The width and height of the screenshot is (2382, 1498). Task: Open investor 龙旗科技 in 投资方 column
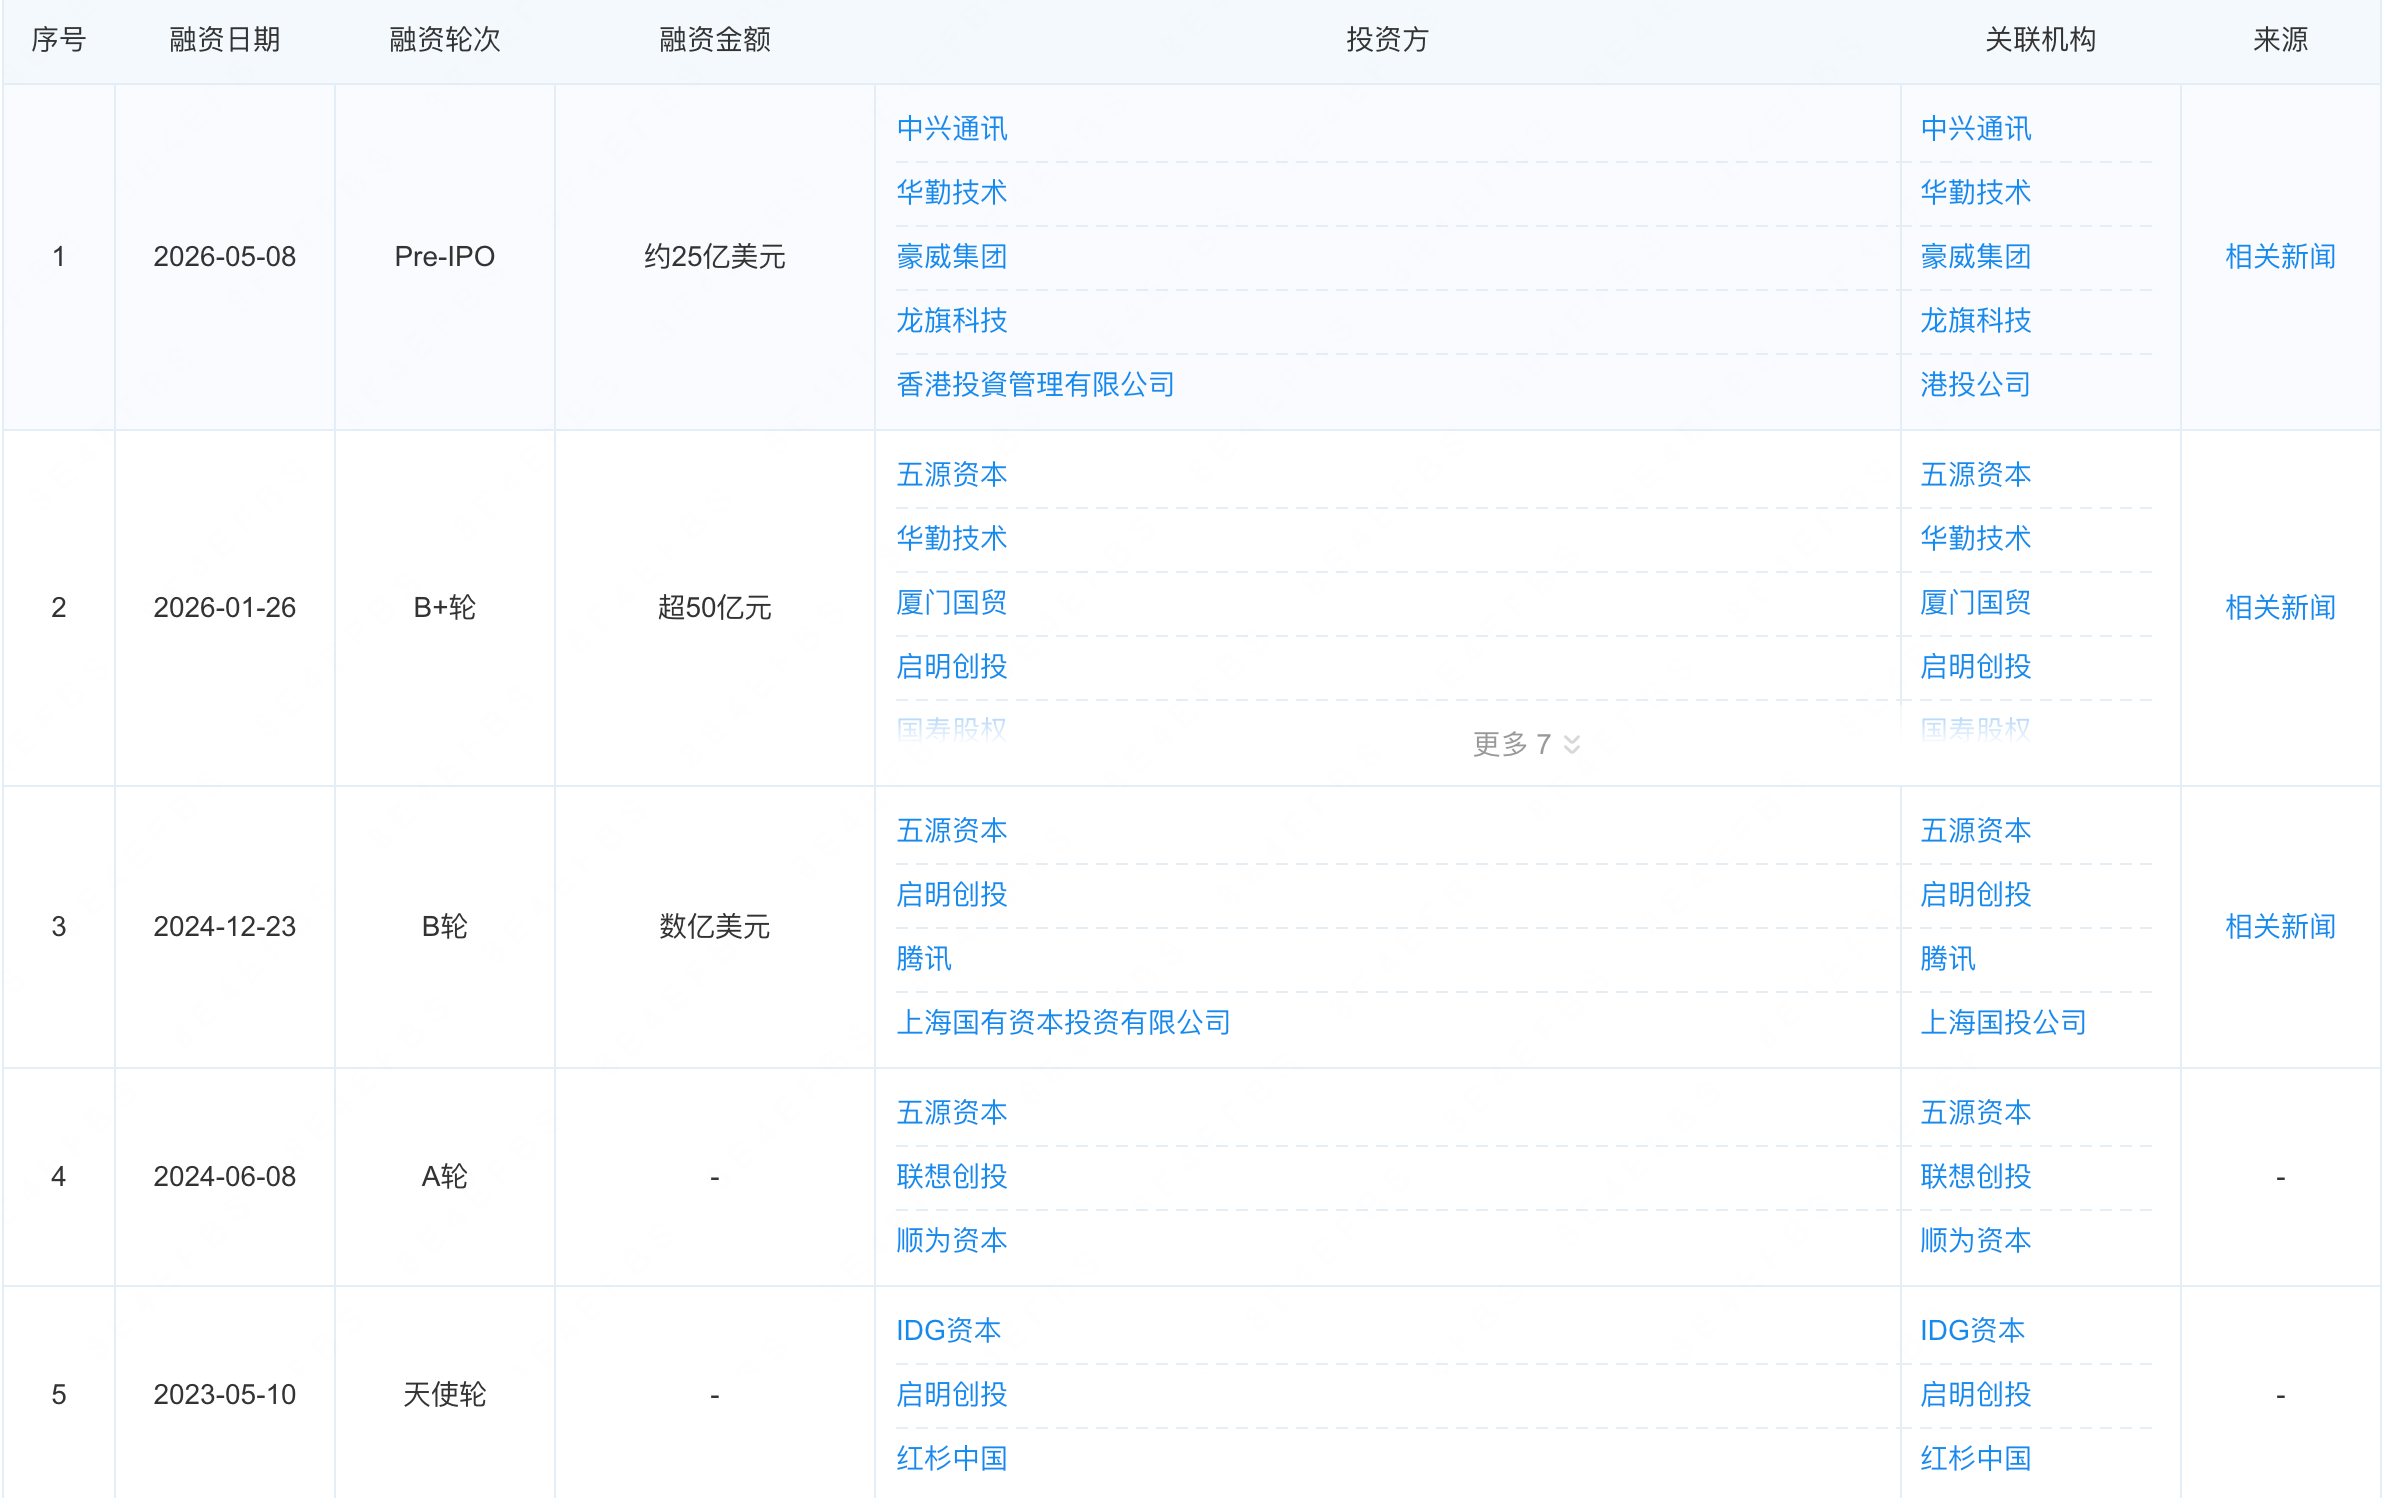click(x=952, y=321)
